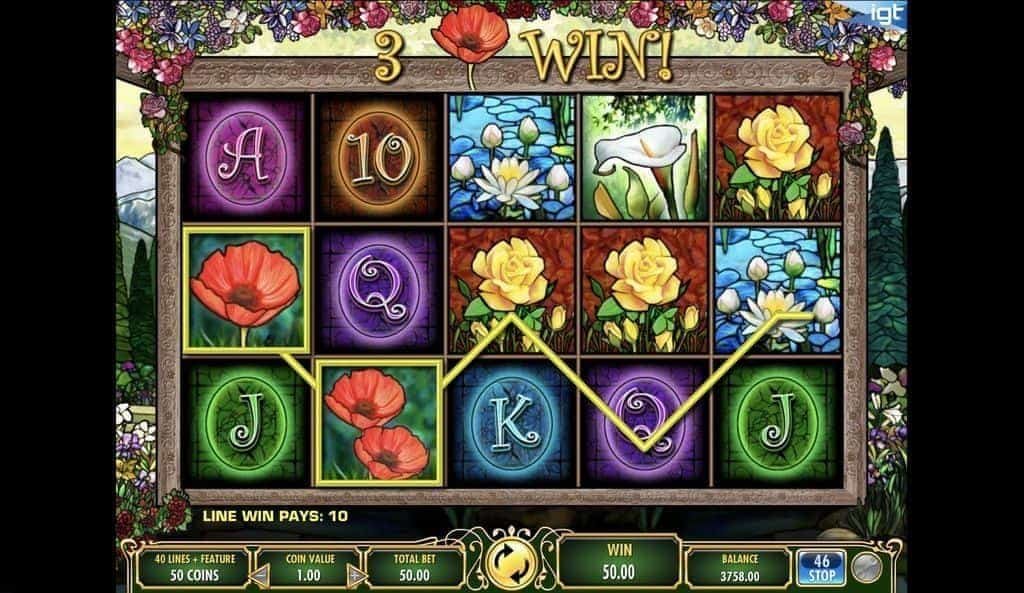Click the water lily in middle row
This screenshot has height=593, width=1024.
point(777,290)
